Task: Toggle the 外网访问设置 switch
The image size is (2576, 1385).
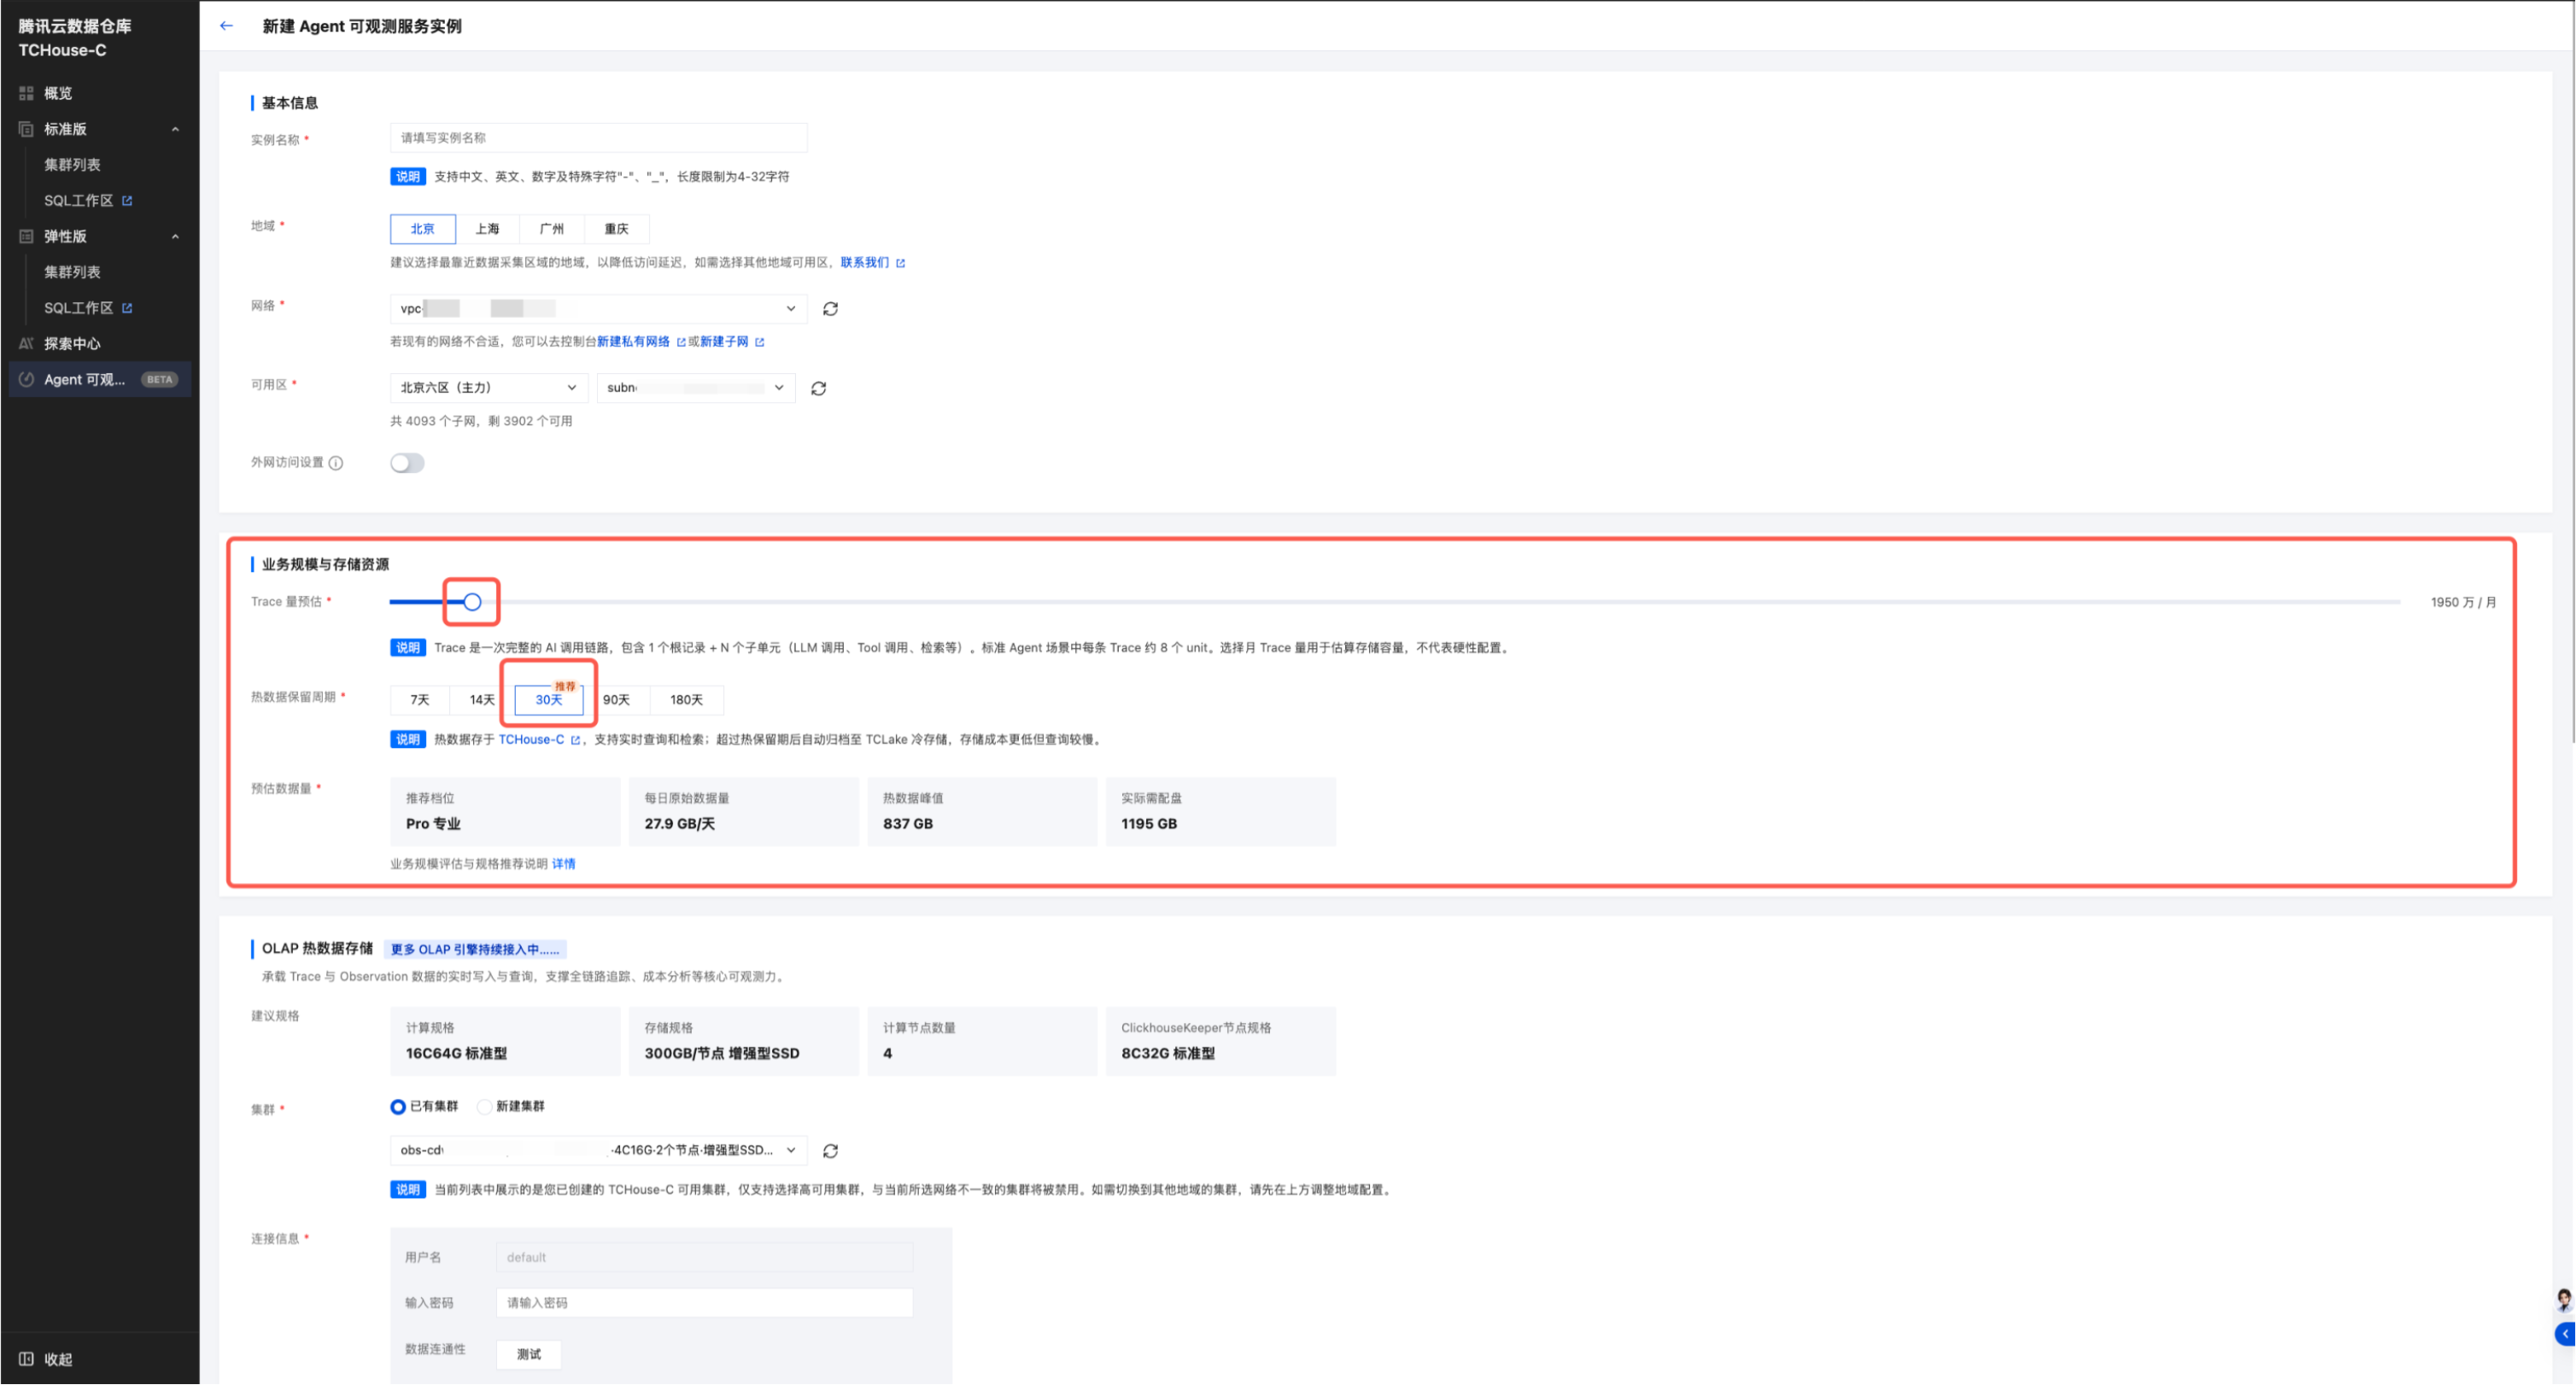Action: coord(407,463)
